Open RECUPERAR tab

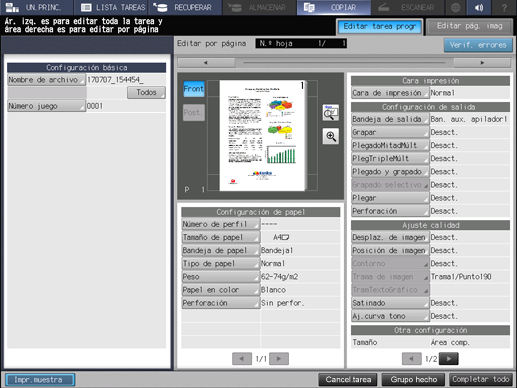tap(184, 7)
